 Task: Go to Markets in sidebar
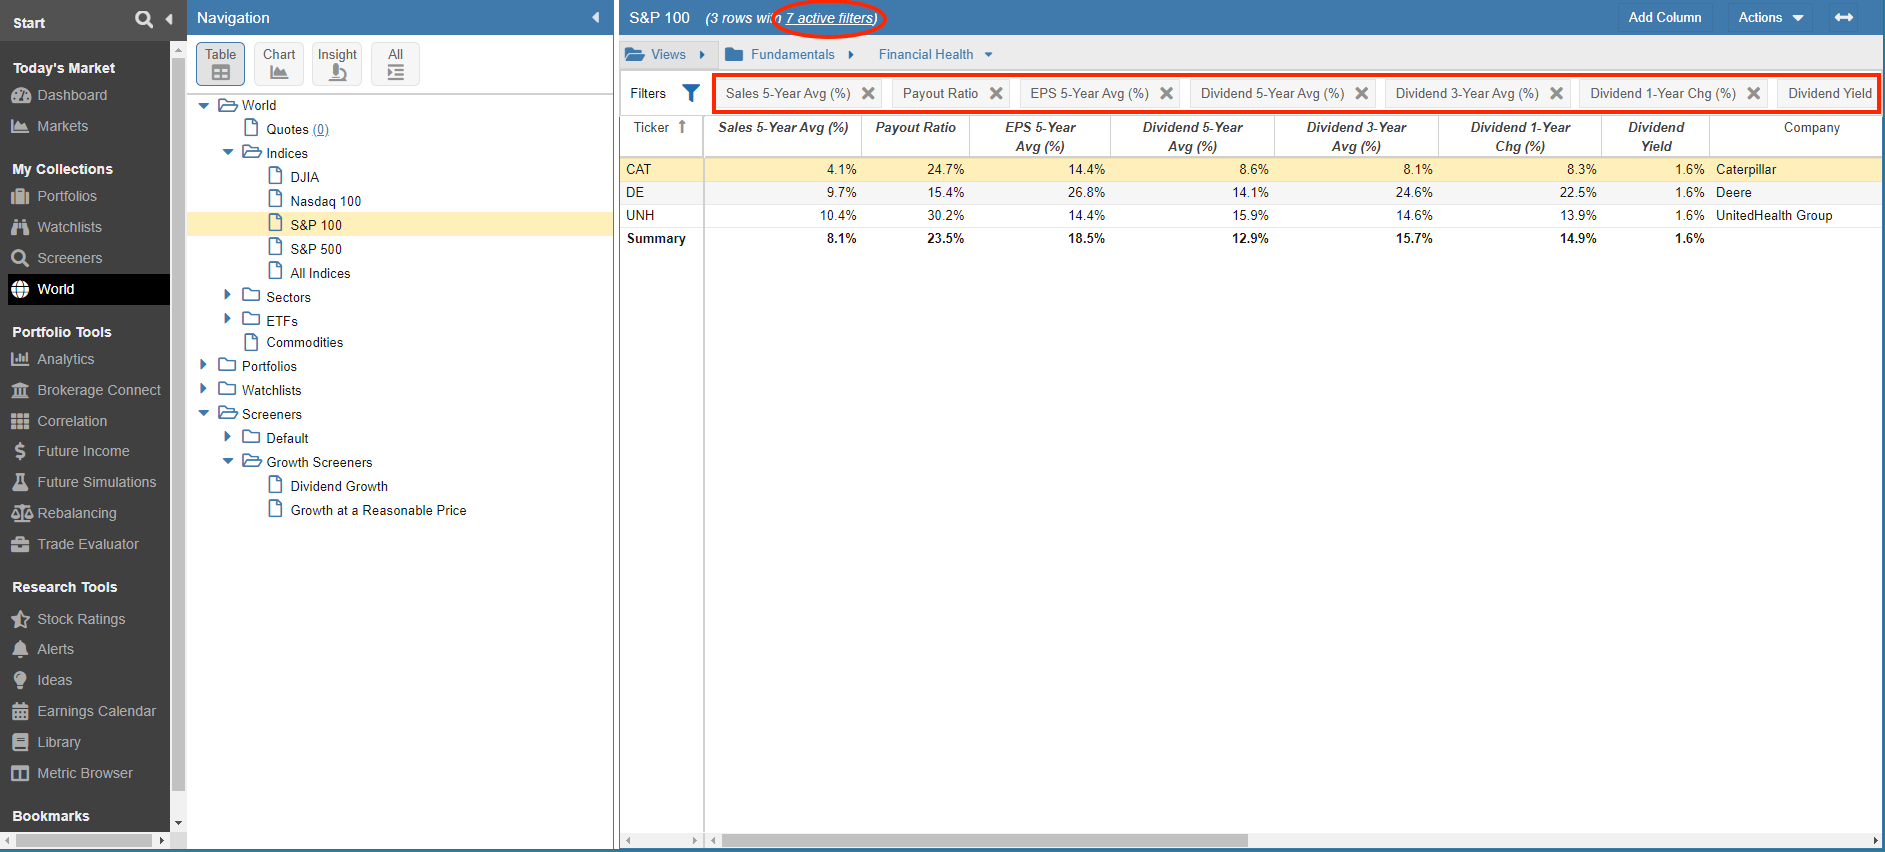point(62,126)
